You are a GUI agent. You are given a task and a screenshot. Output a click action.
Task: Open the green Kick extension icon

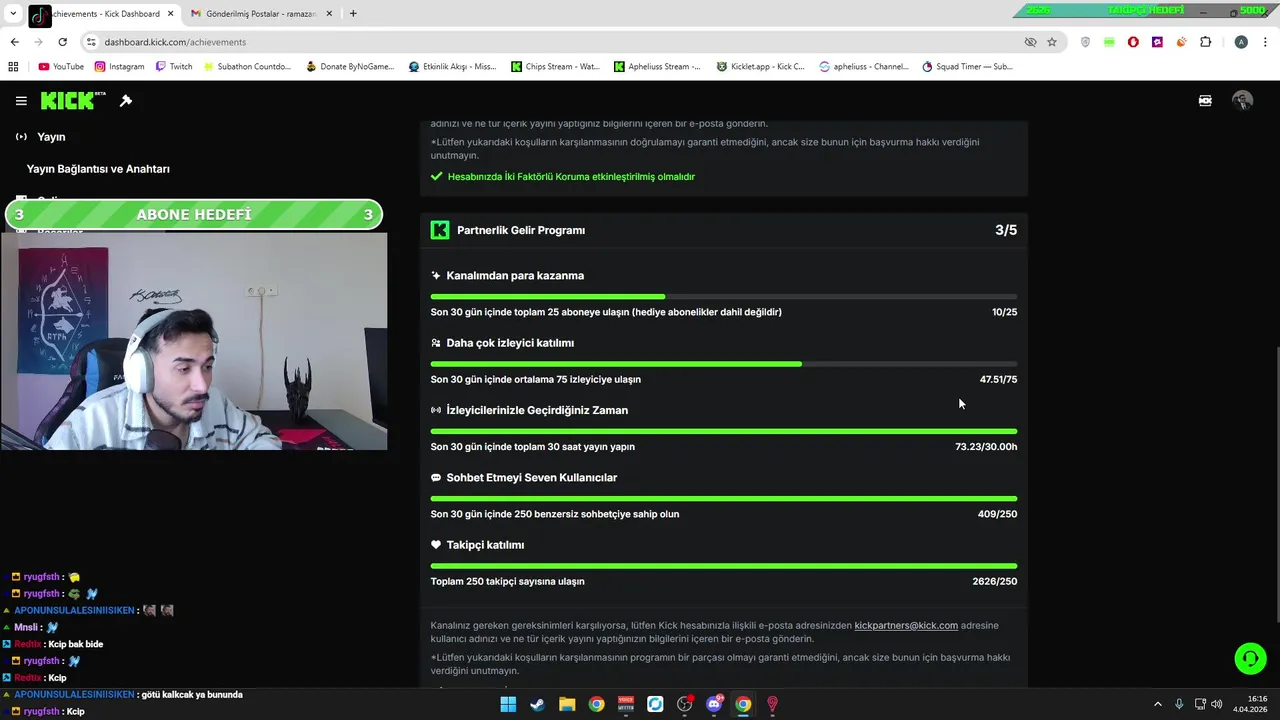[x=1109, y=42]
